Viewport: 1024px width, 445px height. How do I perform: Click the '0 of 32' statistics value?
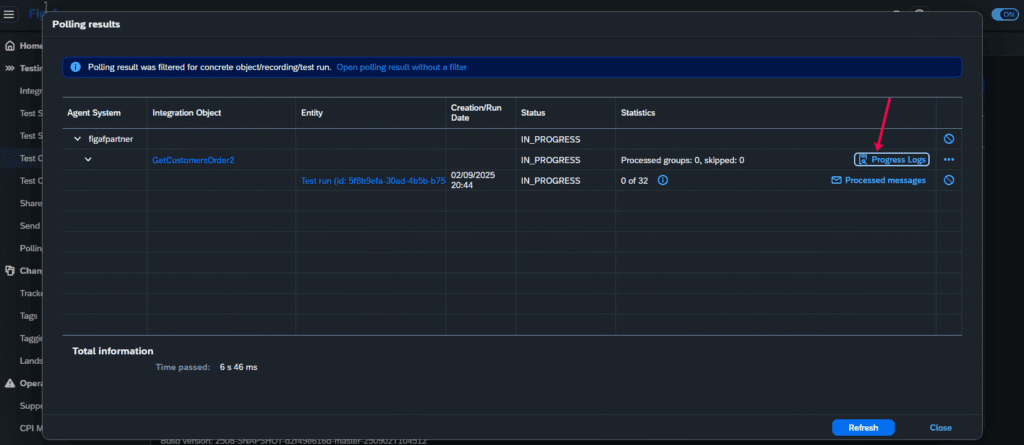click(x=634, y=180)
